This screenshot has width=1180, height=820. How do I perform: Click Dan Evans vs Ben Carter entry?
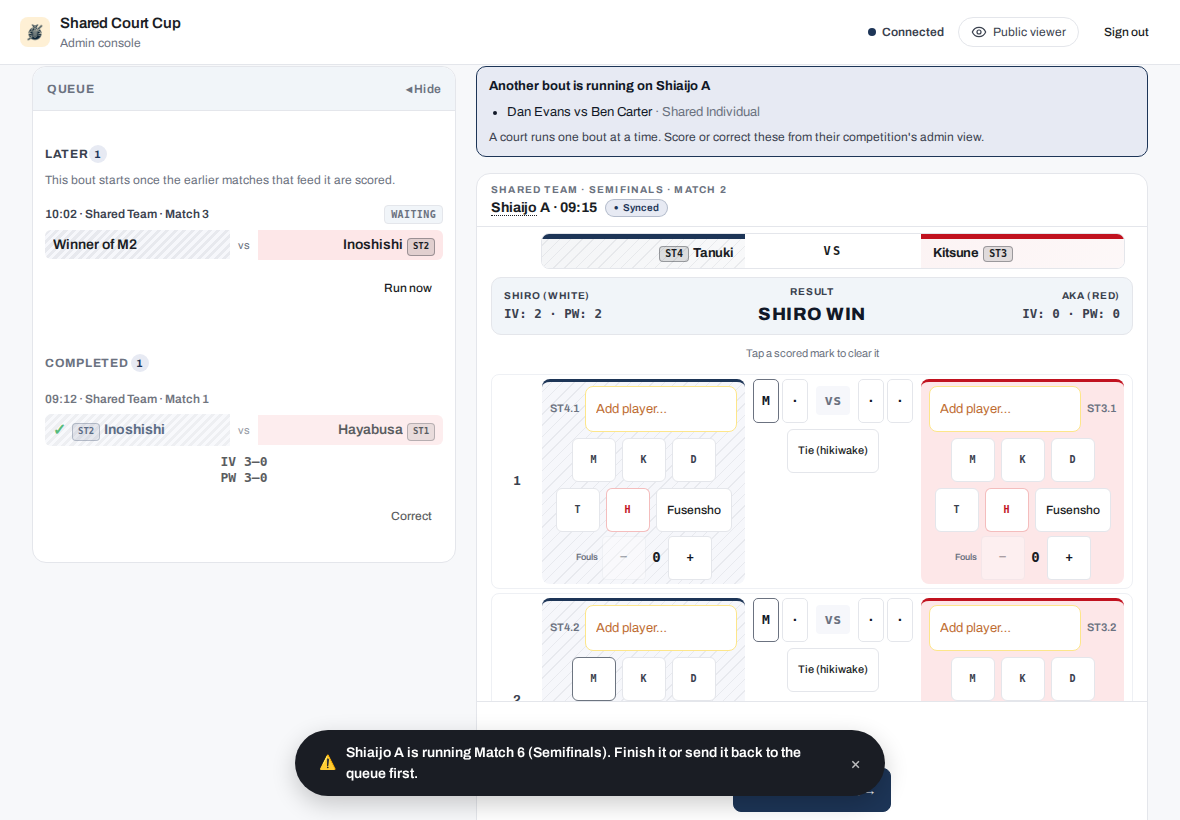pyautogui.click(x=579, y=112)
